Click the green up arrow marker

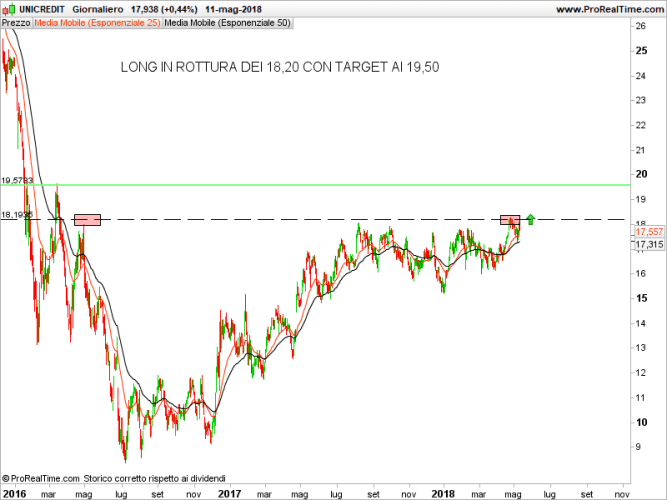pos(531,218)
